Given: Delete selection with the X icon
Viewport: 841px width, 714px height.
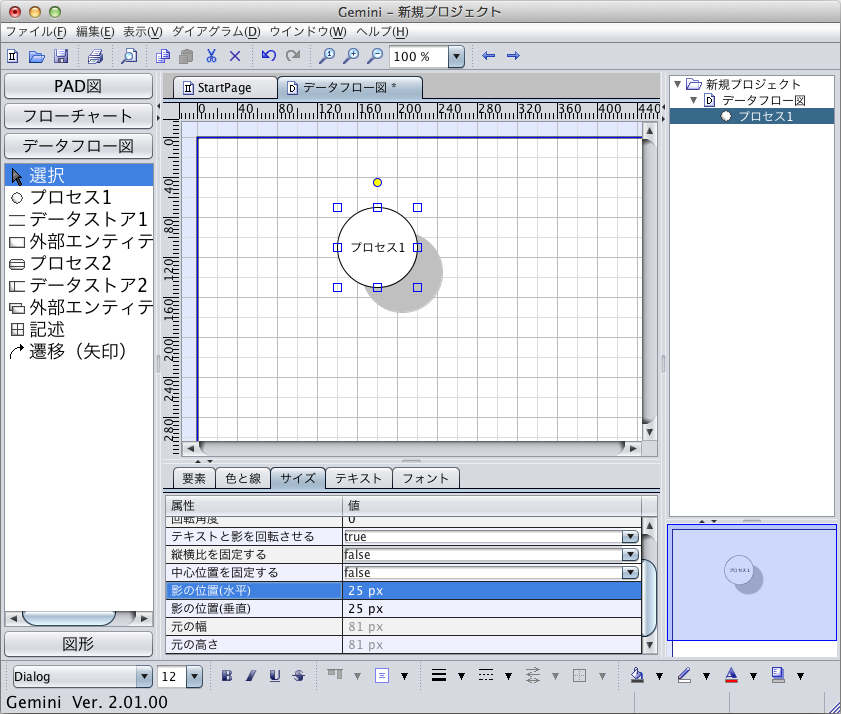Looking at the screenshot, I should coord(235,56).
